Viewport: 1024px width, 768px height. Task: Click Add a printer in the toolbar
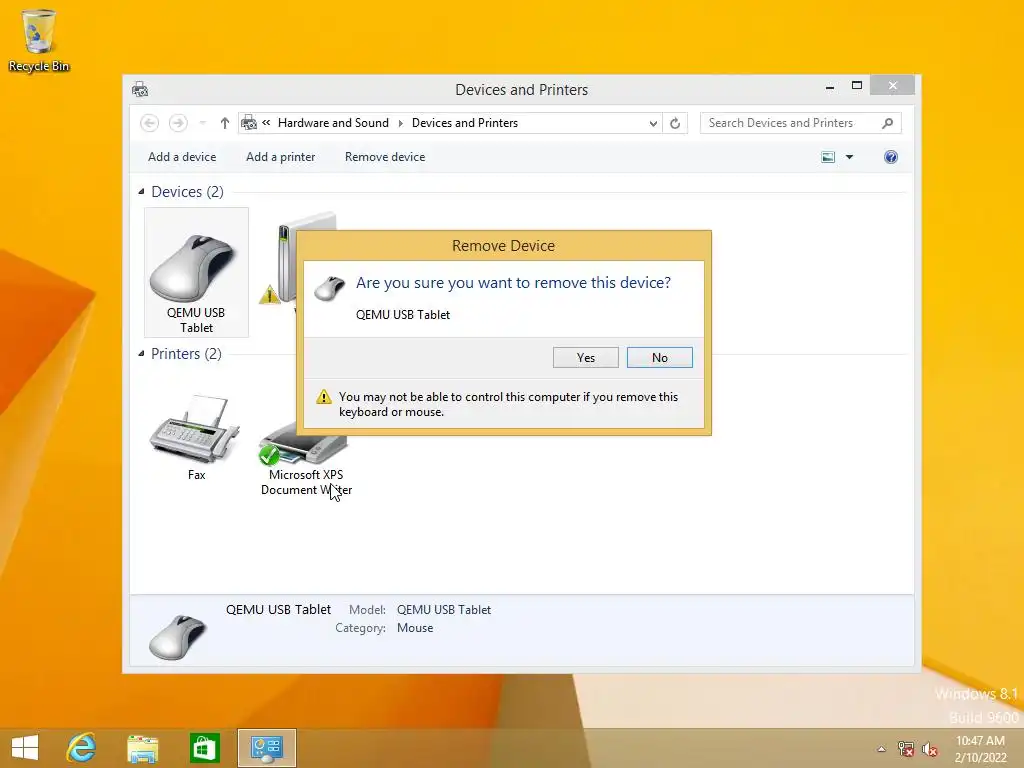click(x=280, y=157)
